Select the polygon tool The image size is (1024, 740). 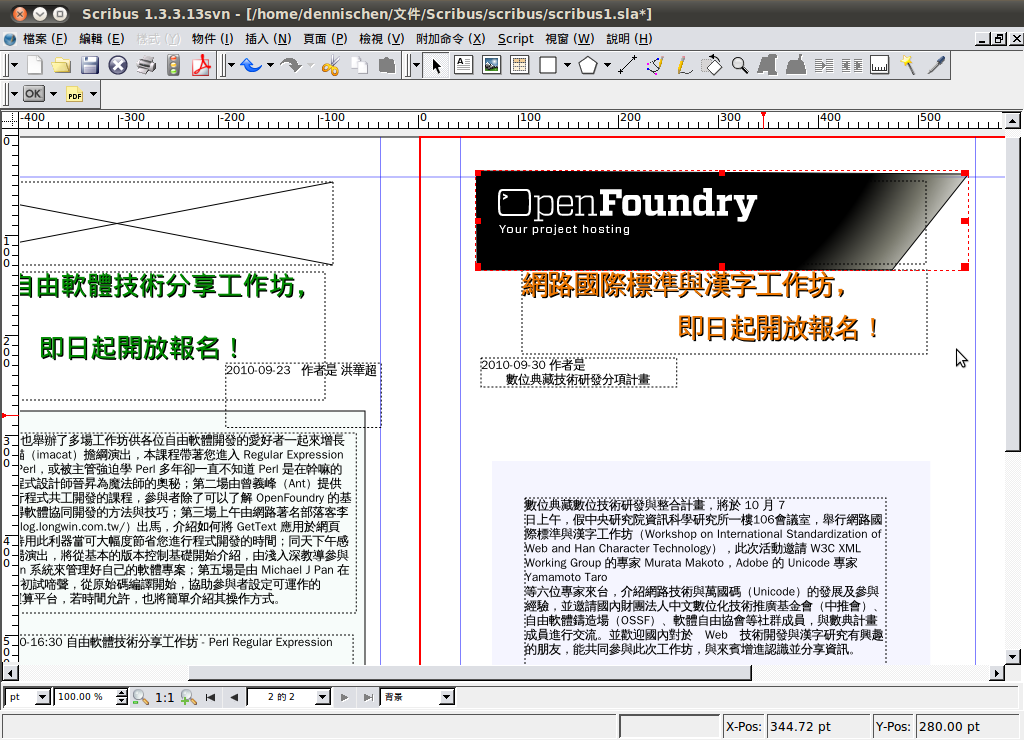pyautogui.click(x=588, y=65)
